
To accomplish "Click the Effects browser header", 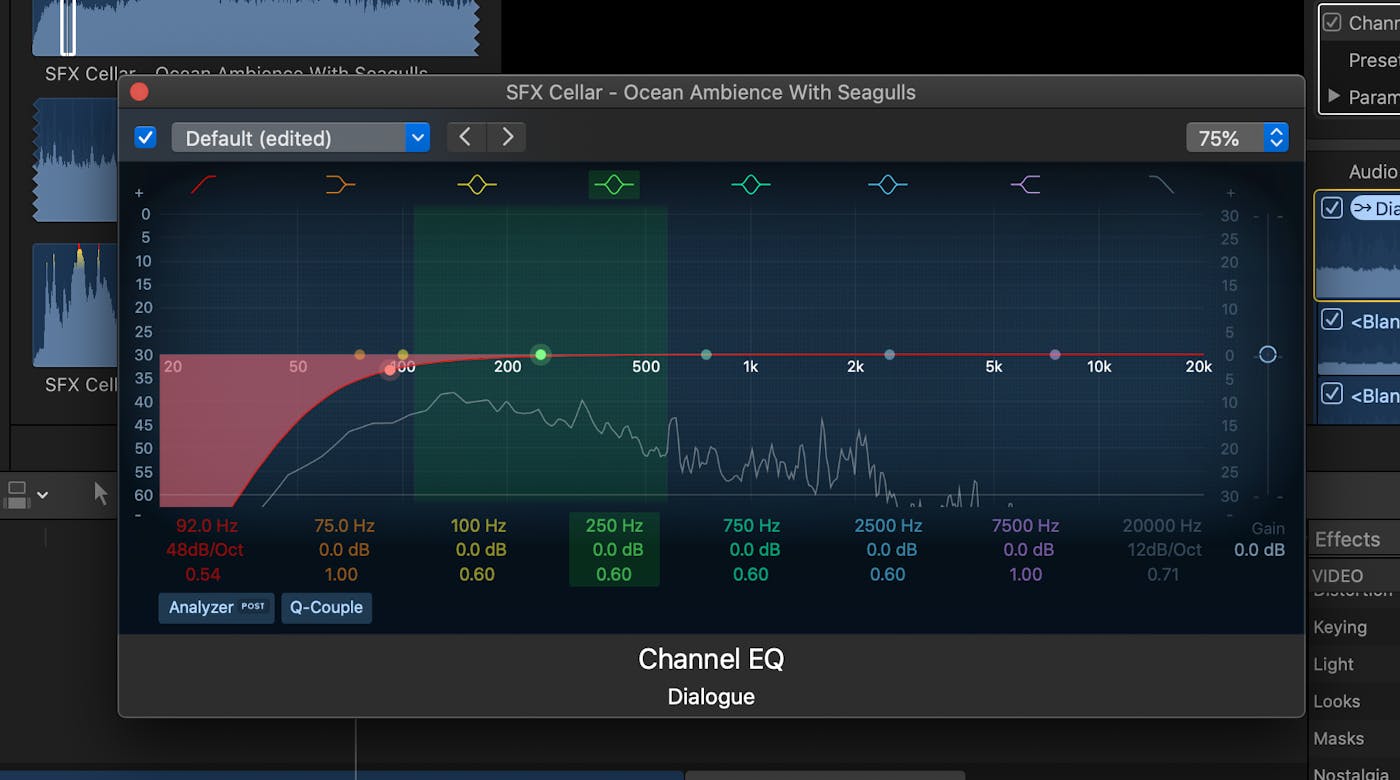I will point(1347,539).
